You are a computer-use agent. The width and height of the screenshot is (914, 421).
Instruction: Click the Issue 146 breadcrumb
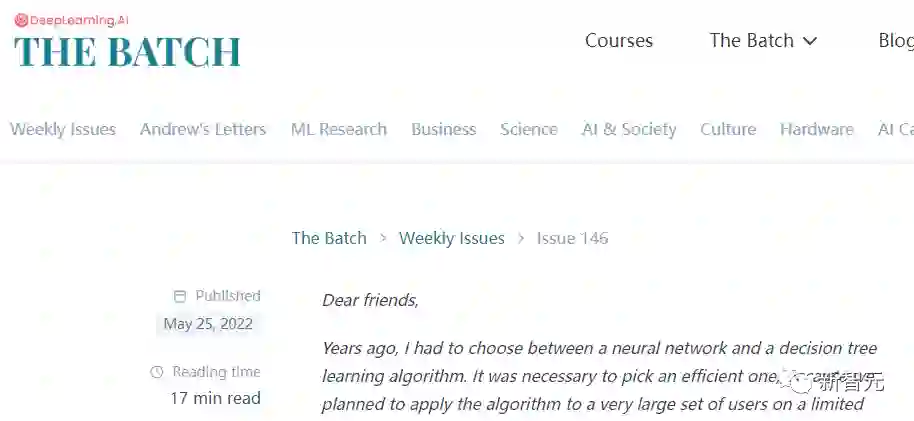point(572,238)
